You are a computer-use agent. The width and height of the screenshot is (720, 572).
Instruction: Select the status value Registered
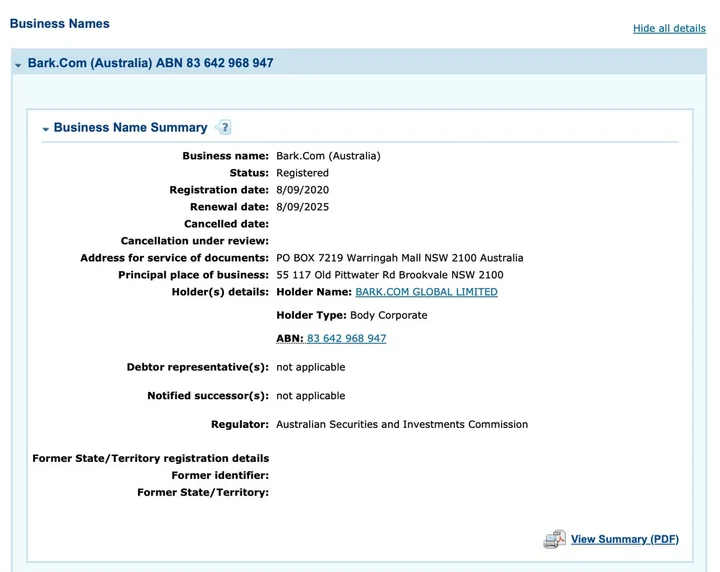pos(302,173)
